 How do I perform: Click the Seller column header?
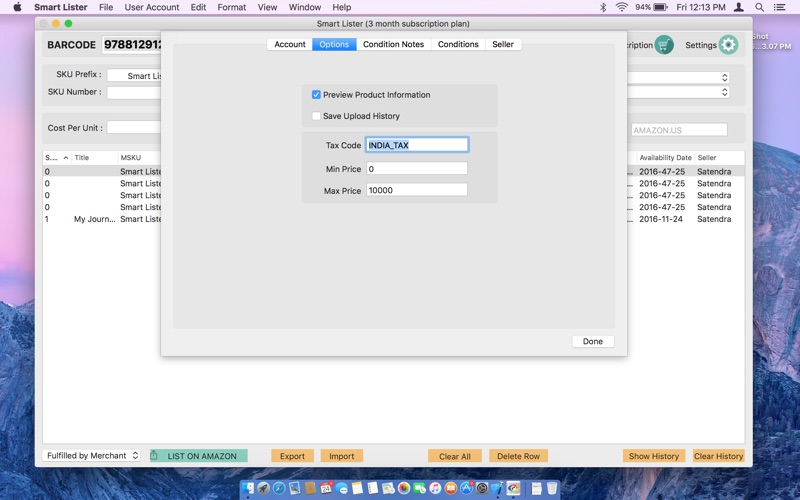pos(707,158)
